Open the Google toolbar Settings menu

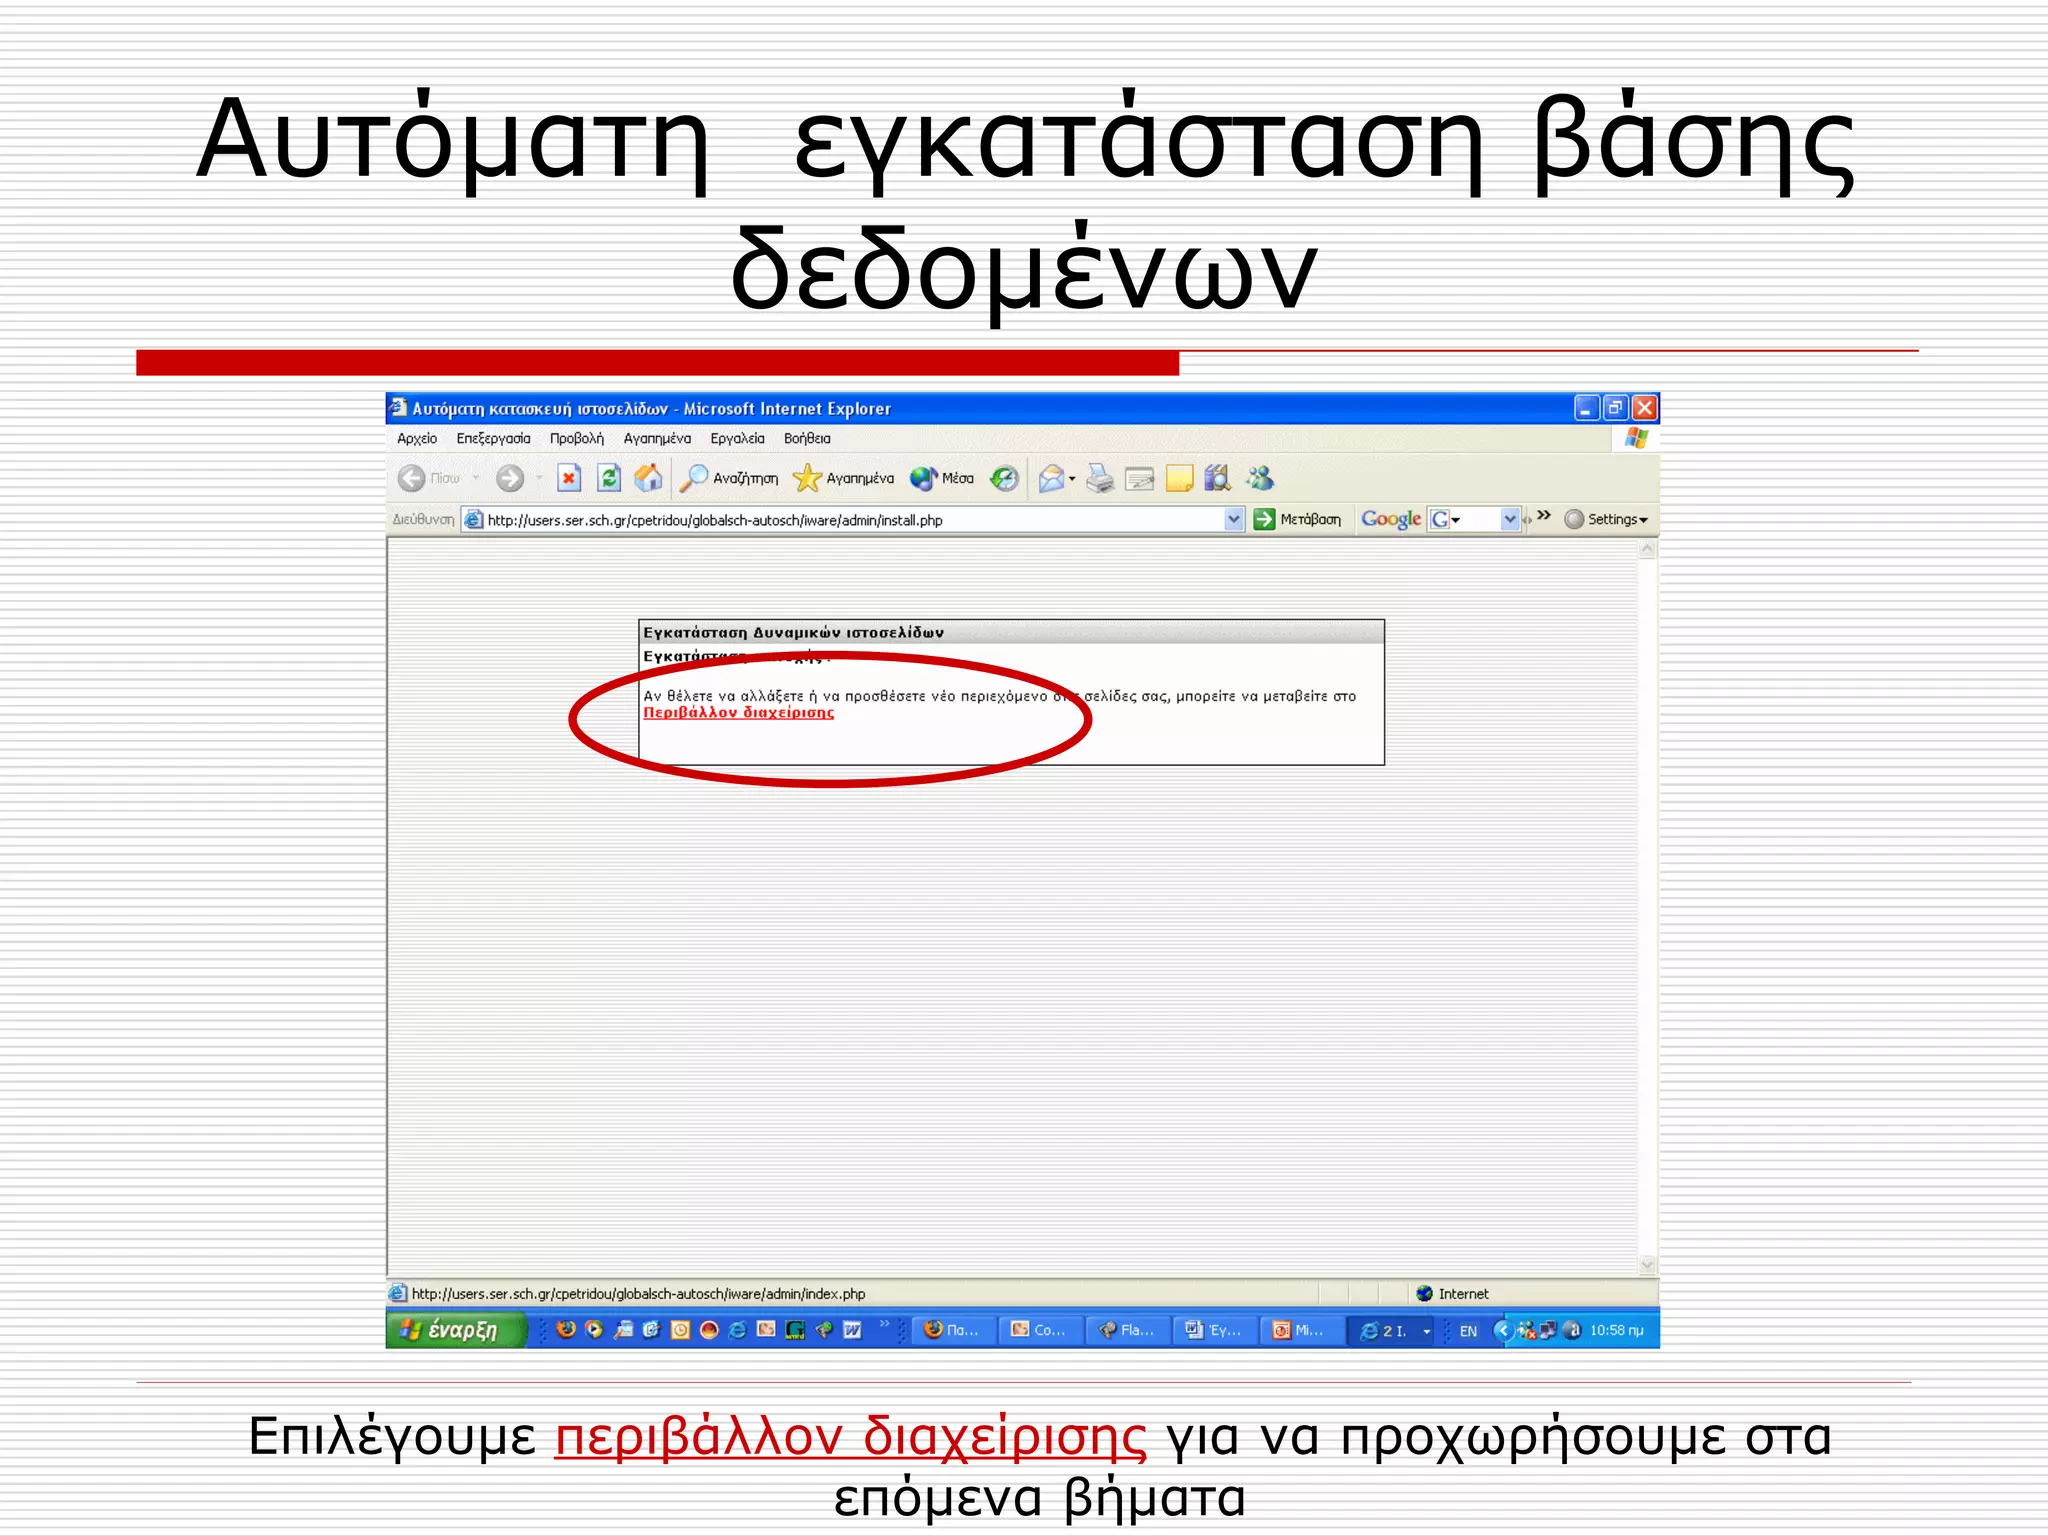click(x=1606, y=519)
